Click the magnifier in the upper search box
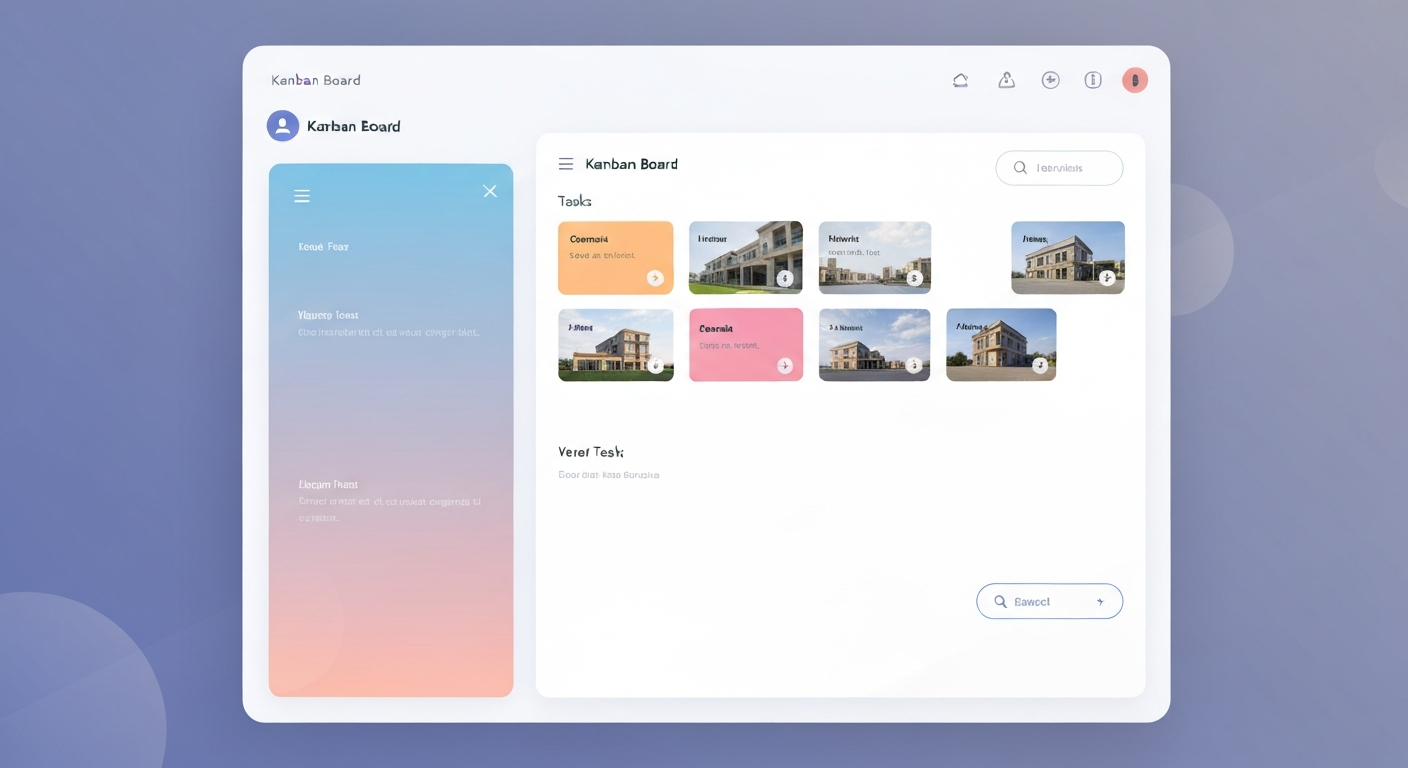Viewport: 1408px width, 768px height. [x=1020, y=168]
